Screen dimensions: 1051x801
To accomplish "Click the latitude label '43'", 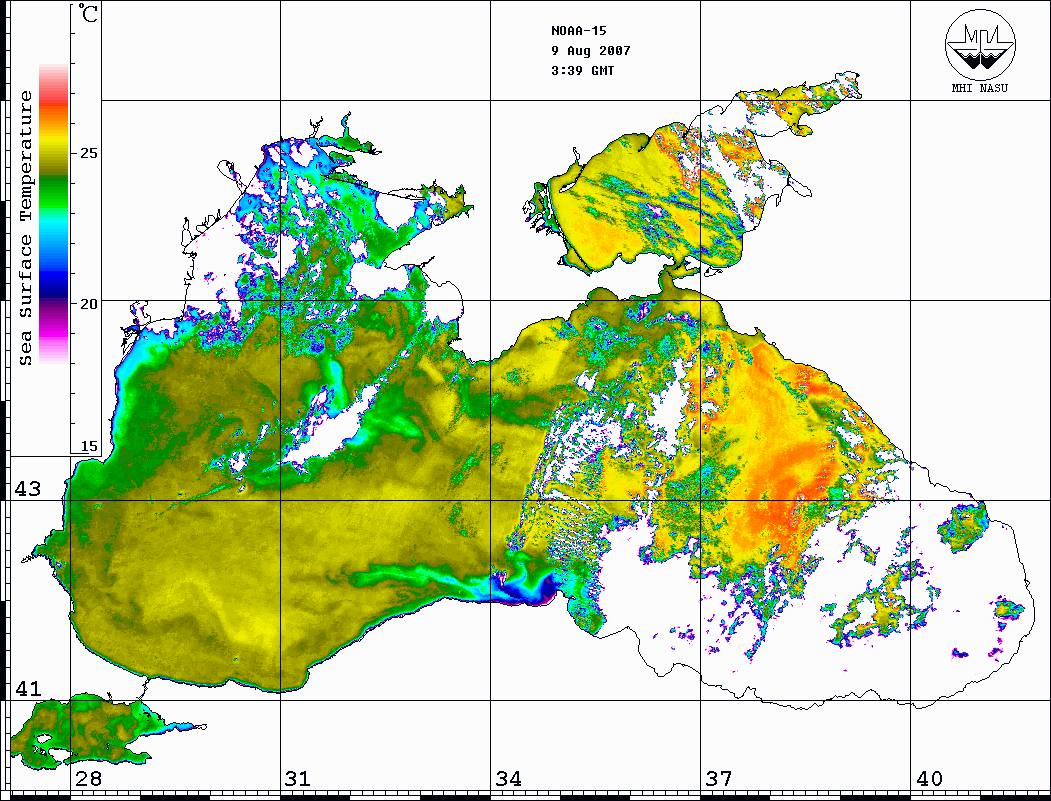I will (28, 489).
